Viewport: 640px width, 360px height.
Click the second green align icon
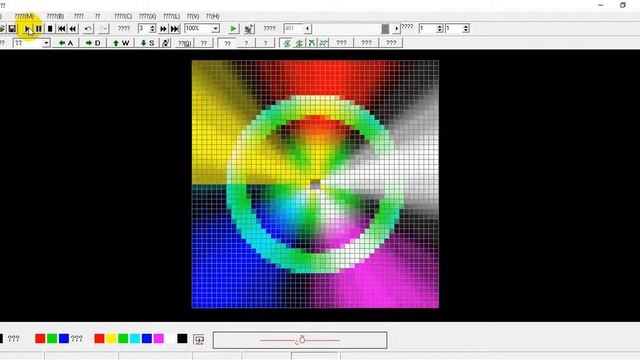pyautogui.click(x=299, y=43)
